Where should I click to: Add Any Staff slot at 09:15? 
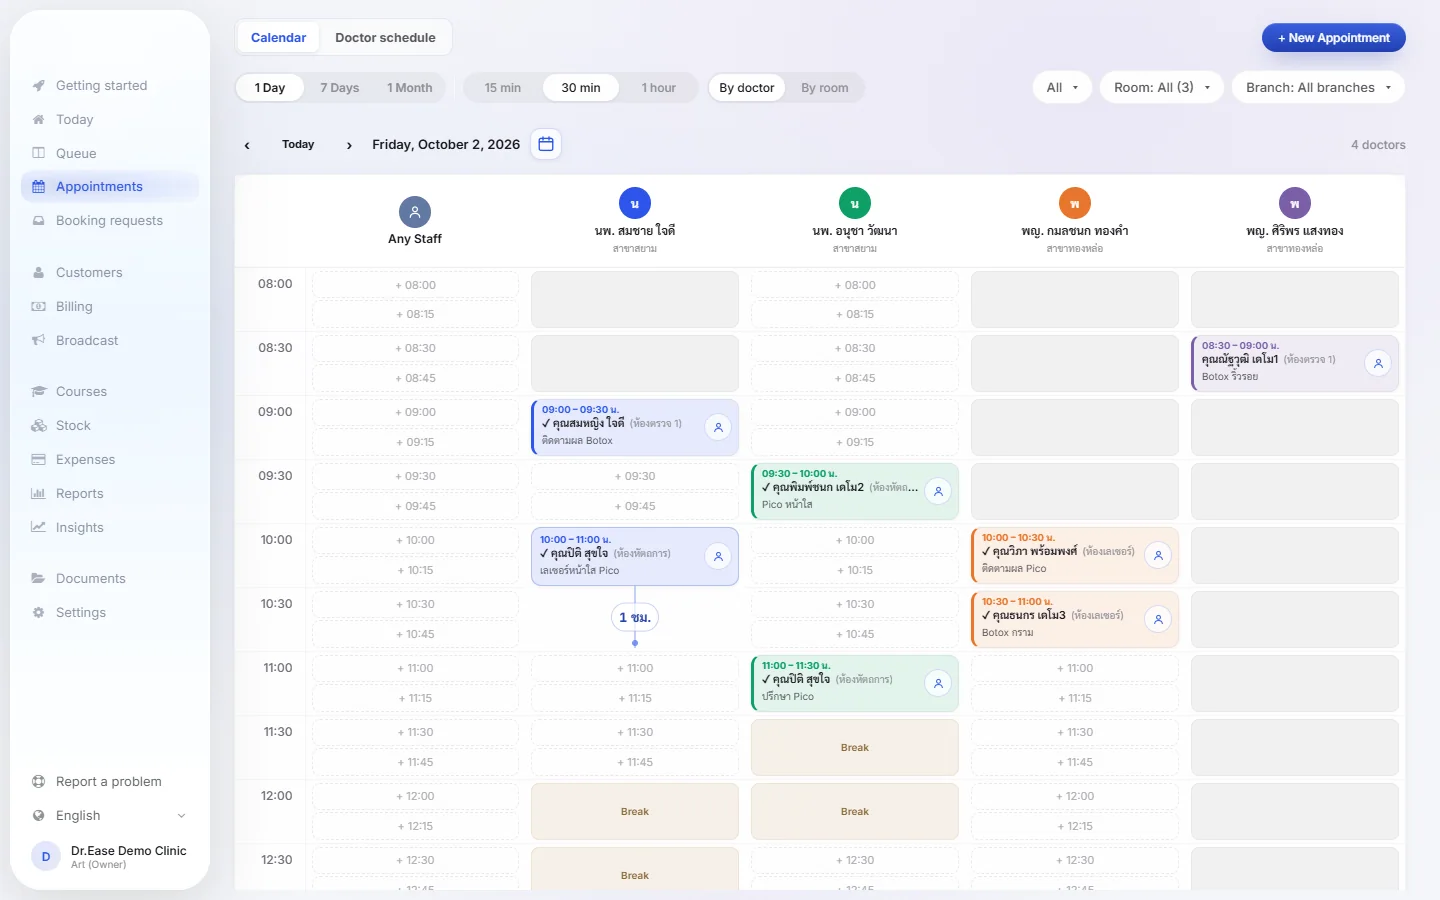(415, 442)
